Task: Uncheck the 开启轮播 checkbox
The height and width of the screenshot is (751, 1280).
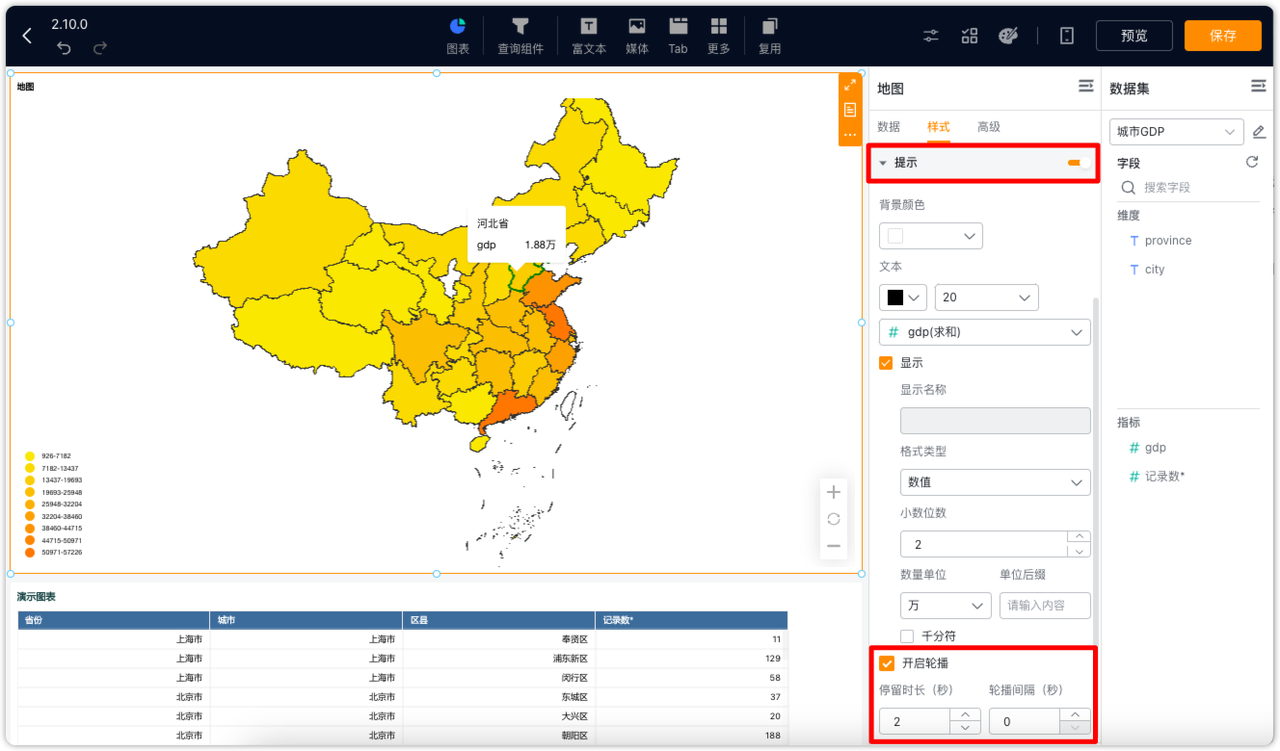Action: 886,663
